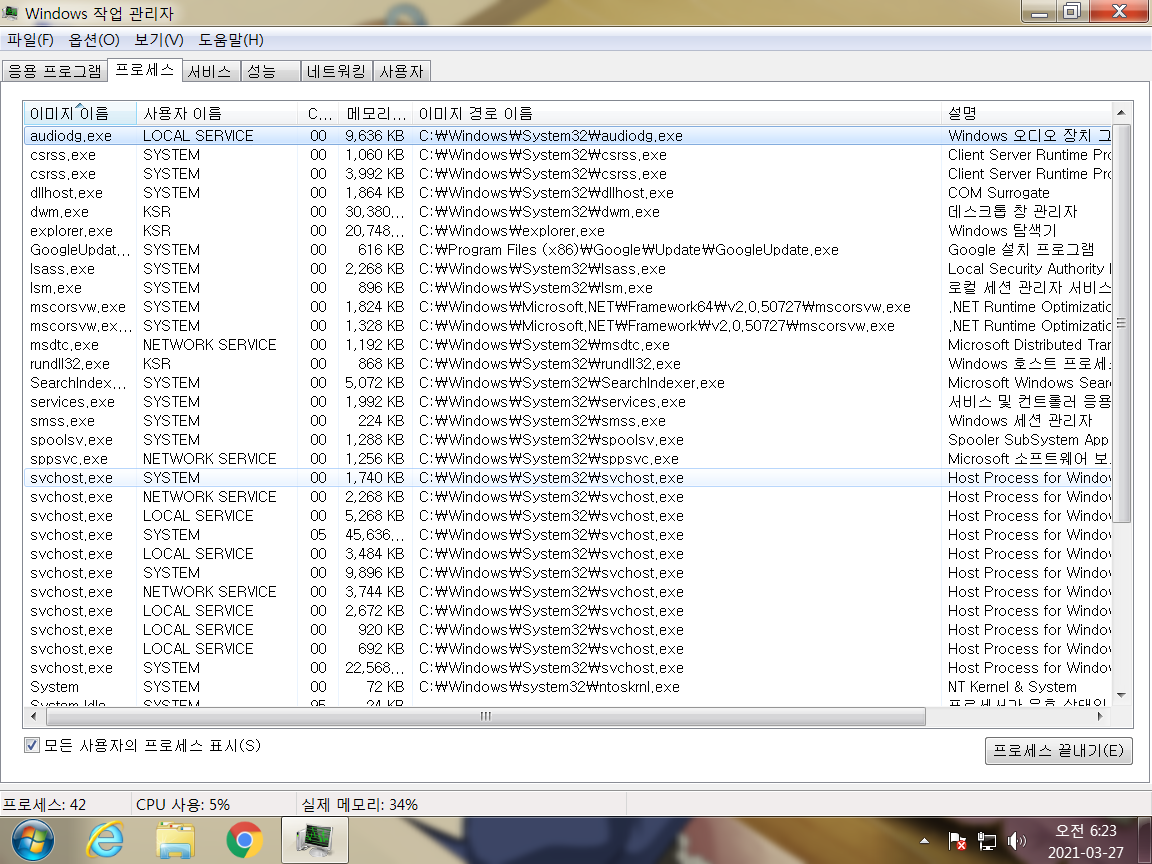Viewport: 1152px width, 864px height.
Task: Click 프로세스 끝내기(E) button
Action: (x=1058, y=751)
